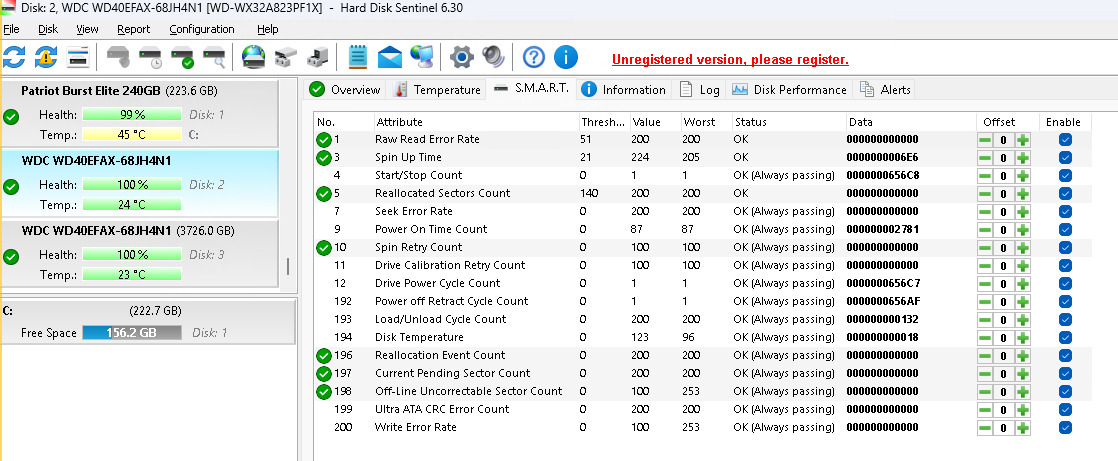Decrease offset for Write Error Rate
Screen dimensions: 1118x461
click(x=985, y=428)
